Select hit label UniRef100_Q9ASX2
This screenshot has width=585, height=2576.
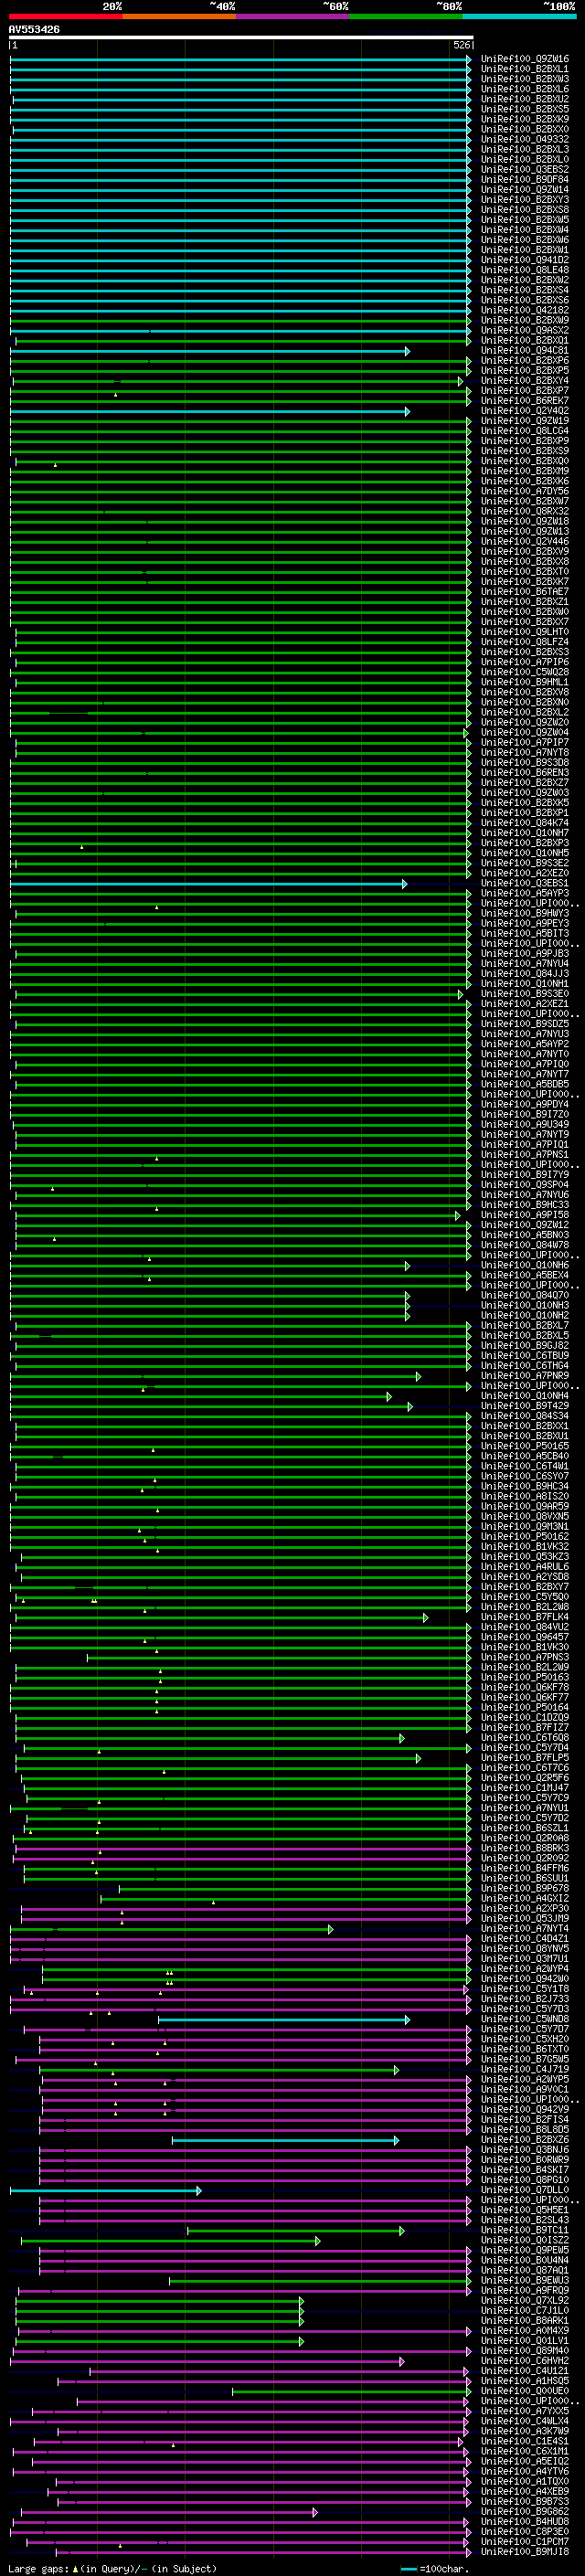pyautogui.click(x=525, y=330)
